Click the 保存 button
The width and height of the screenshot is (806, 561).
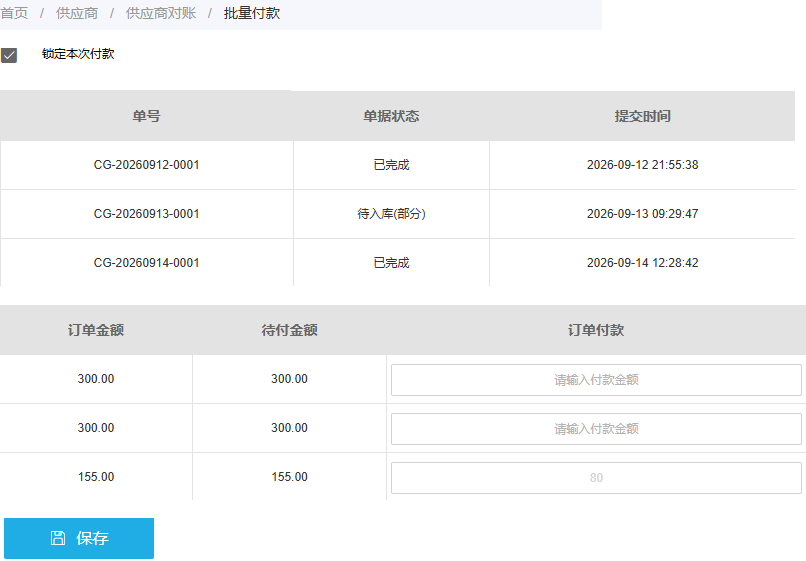tap(79, 538)
